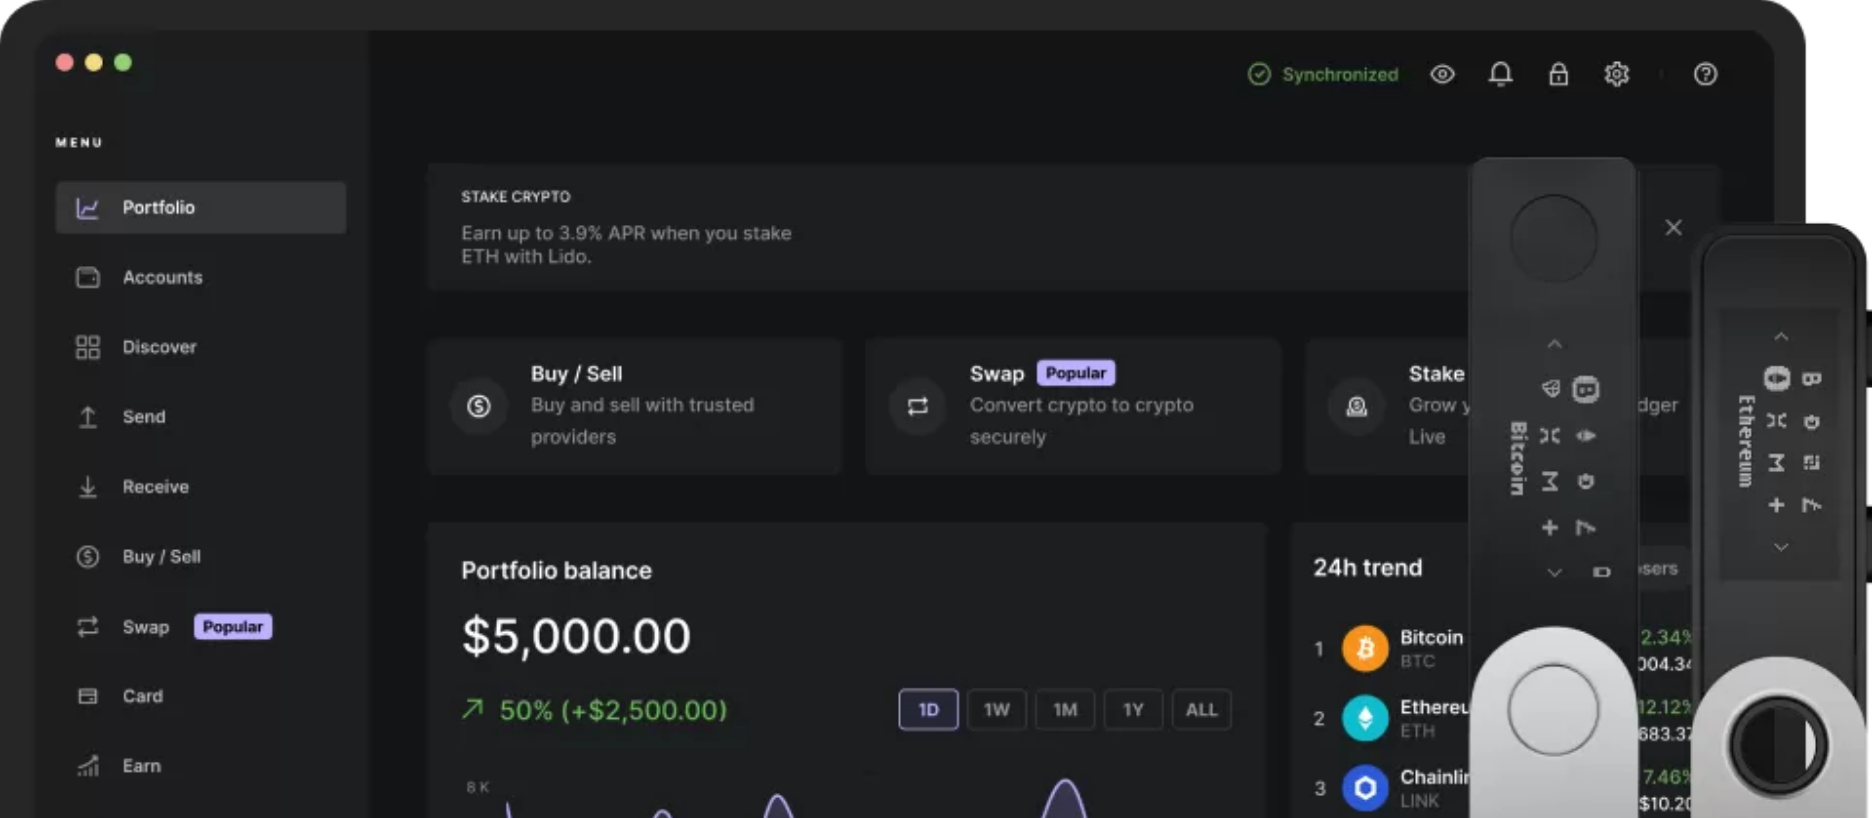Click the Card icon in sidebar
Screen dimensions: 1872x818
[x=88, y=696]
